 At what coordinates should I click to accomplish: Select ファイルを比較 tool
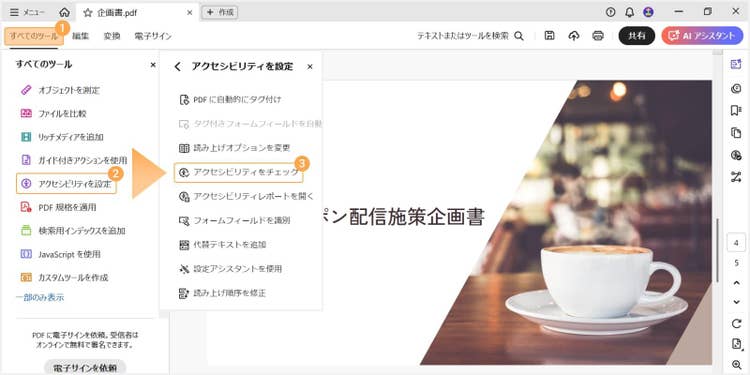point(54,113)
